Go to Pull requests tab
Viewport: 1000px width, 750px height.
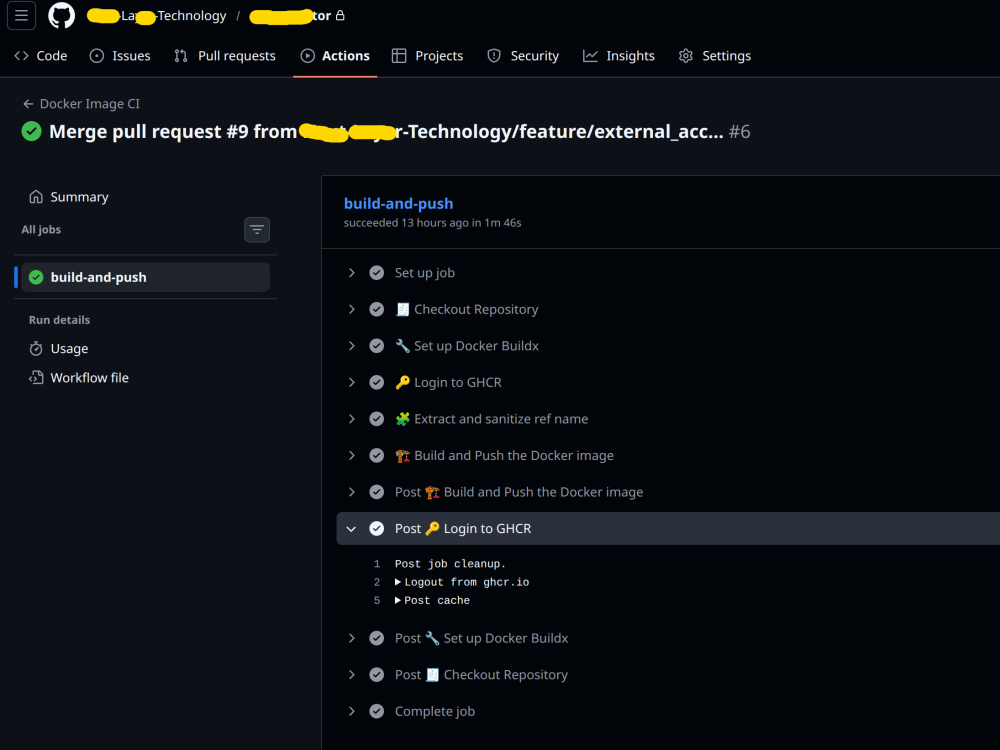click(x=224, y=56)
